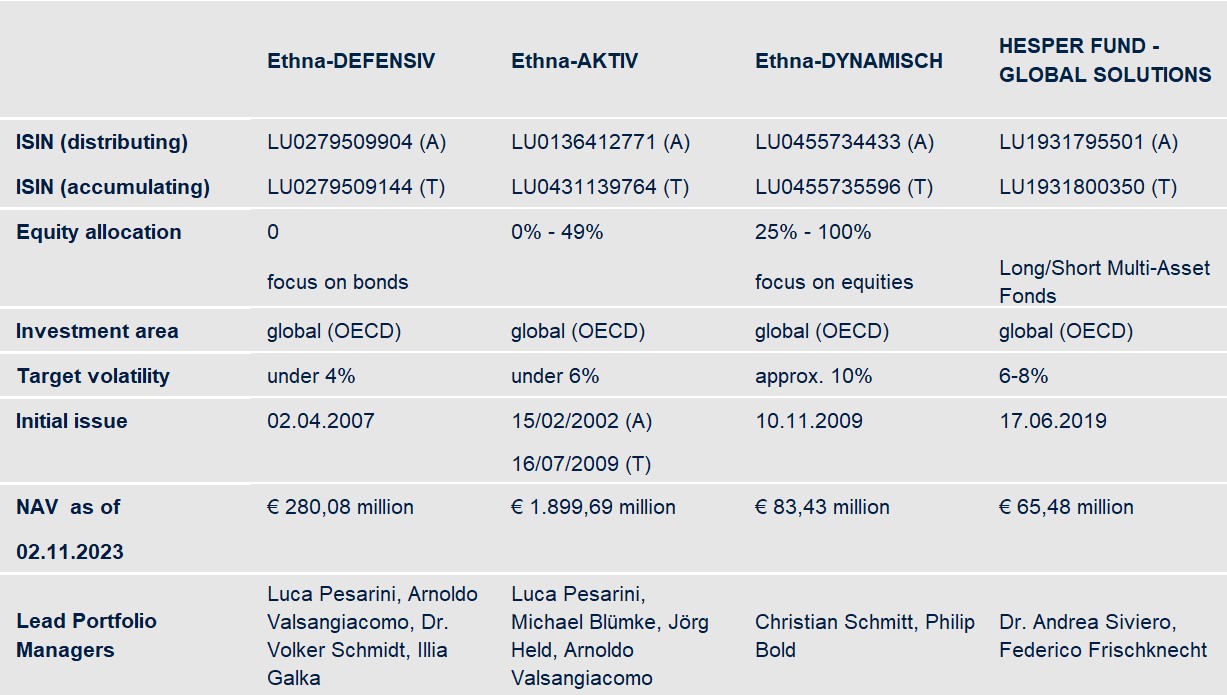
Task: Select ISIN LU0455734433 (A)
Action: point(844,142)
